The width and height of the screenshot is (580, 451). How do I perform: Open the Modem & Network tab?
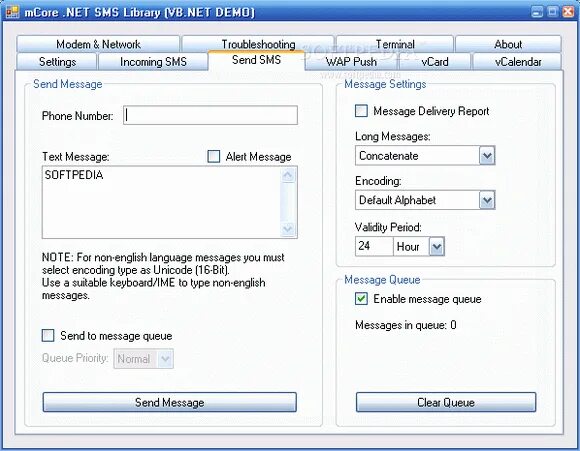pyautogui.click(x=98, y=44)
